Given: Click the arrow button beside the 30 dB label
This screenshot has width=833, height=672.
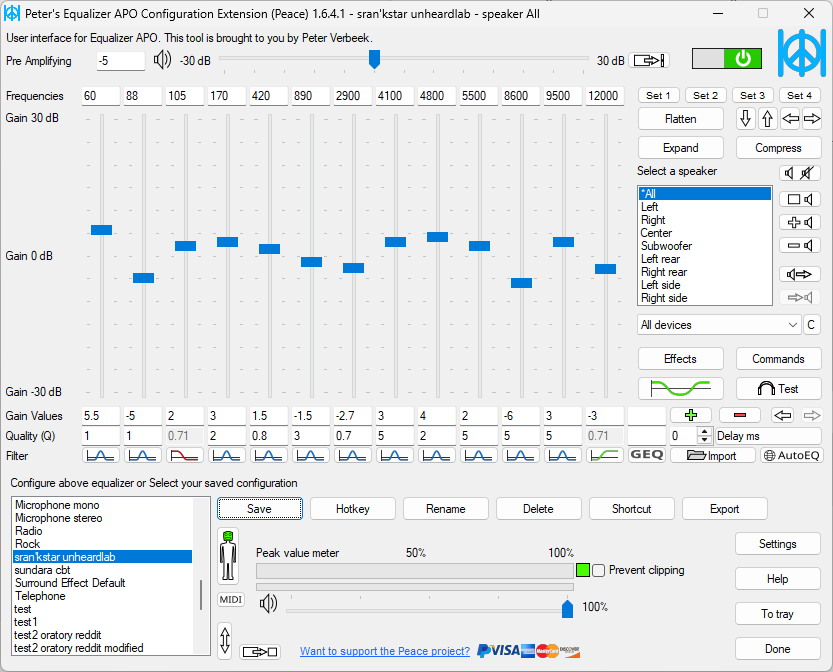Looking at the screenshot, I should click(649, 61).
